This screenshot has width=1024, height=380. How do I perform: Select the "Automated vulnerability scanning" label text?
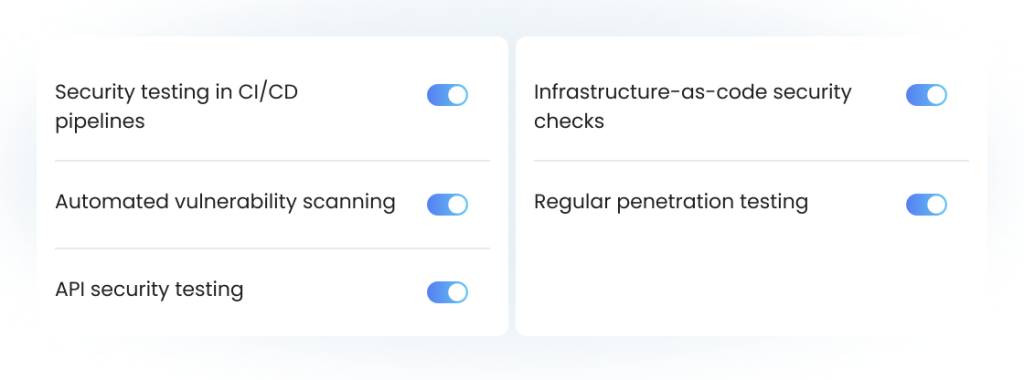225,202
